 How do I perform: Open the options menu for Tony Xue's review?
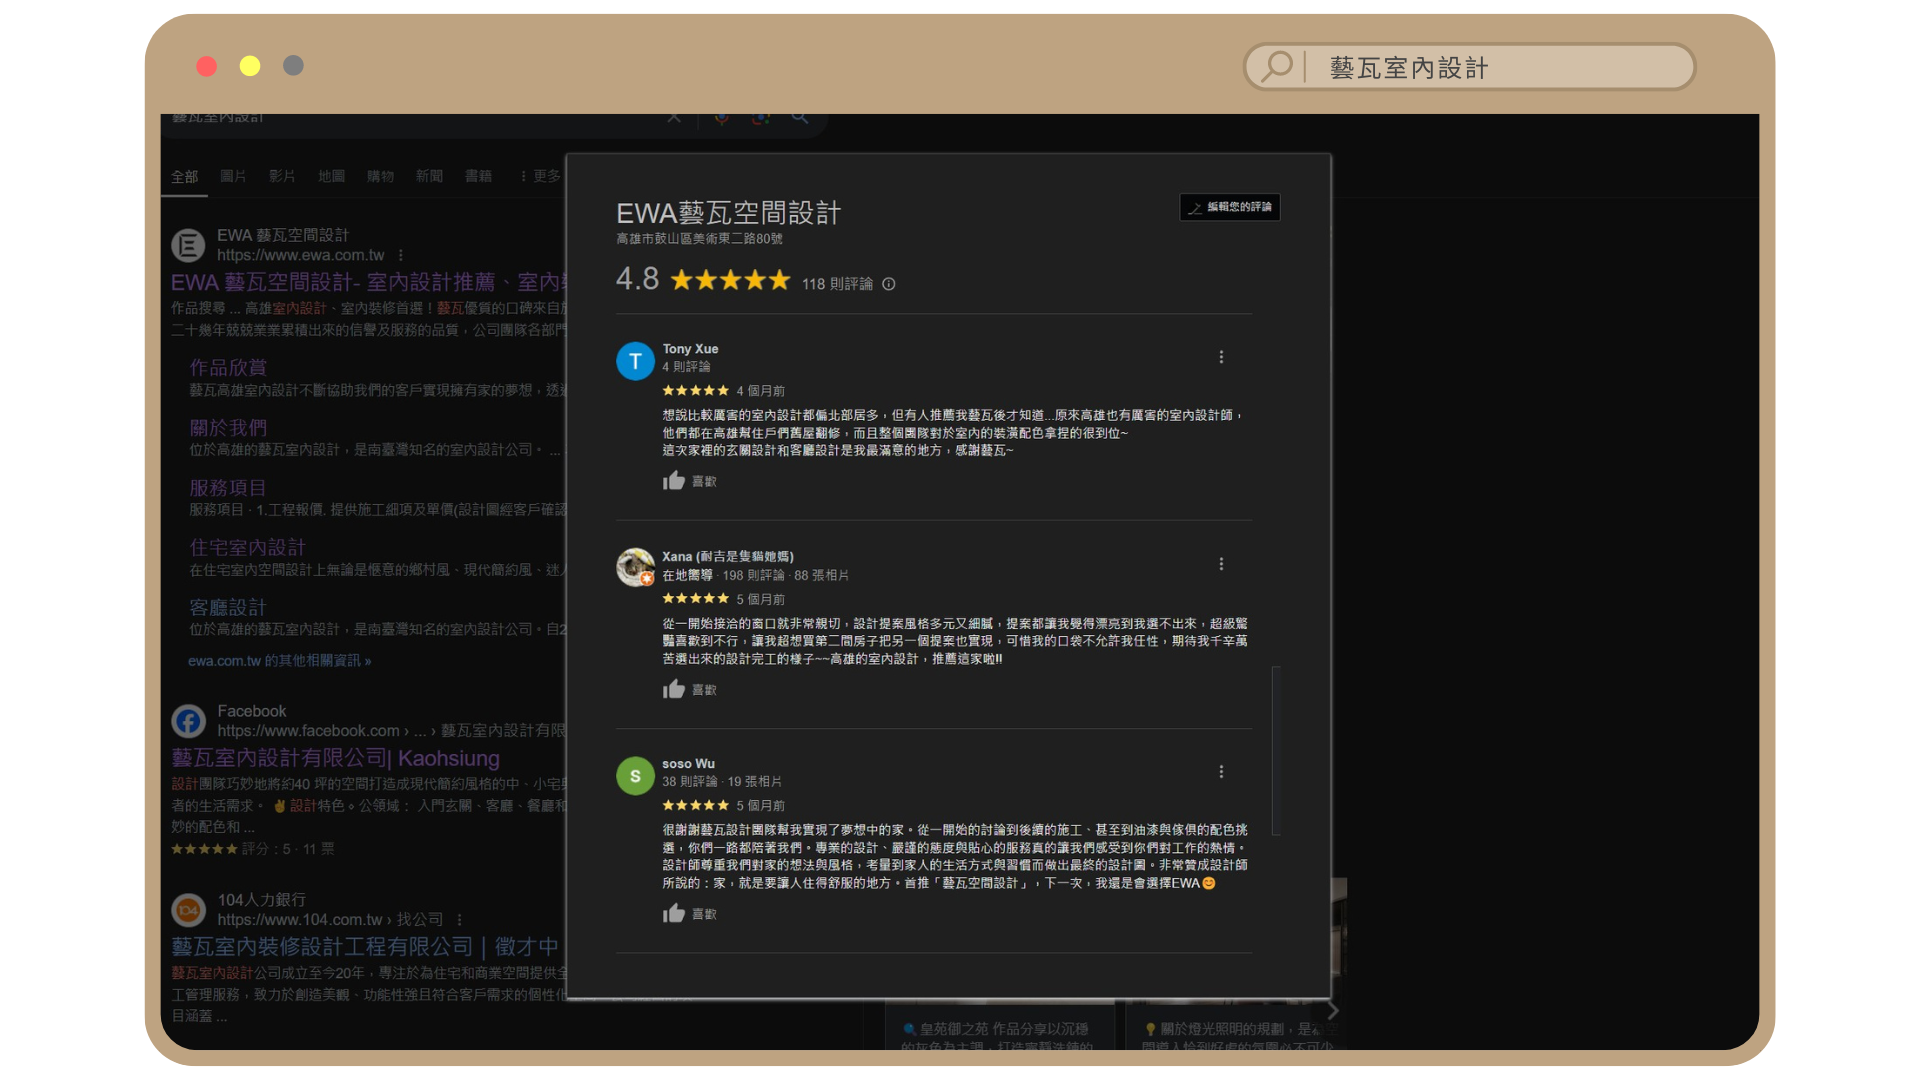coord(1221,357)
